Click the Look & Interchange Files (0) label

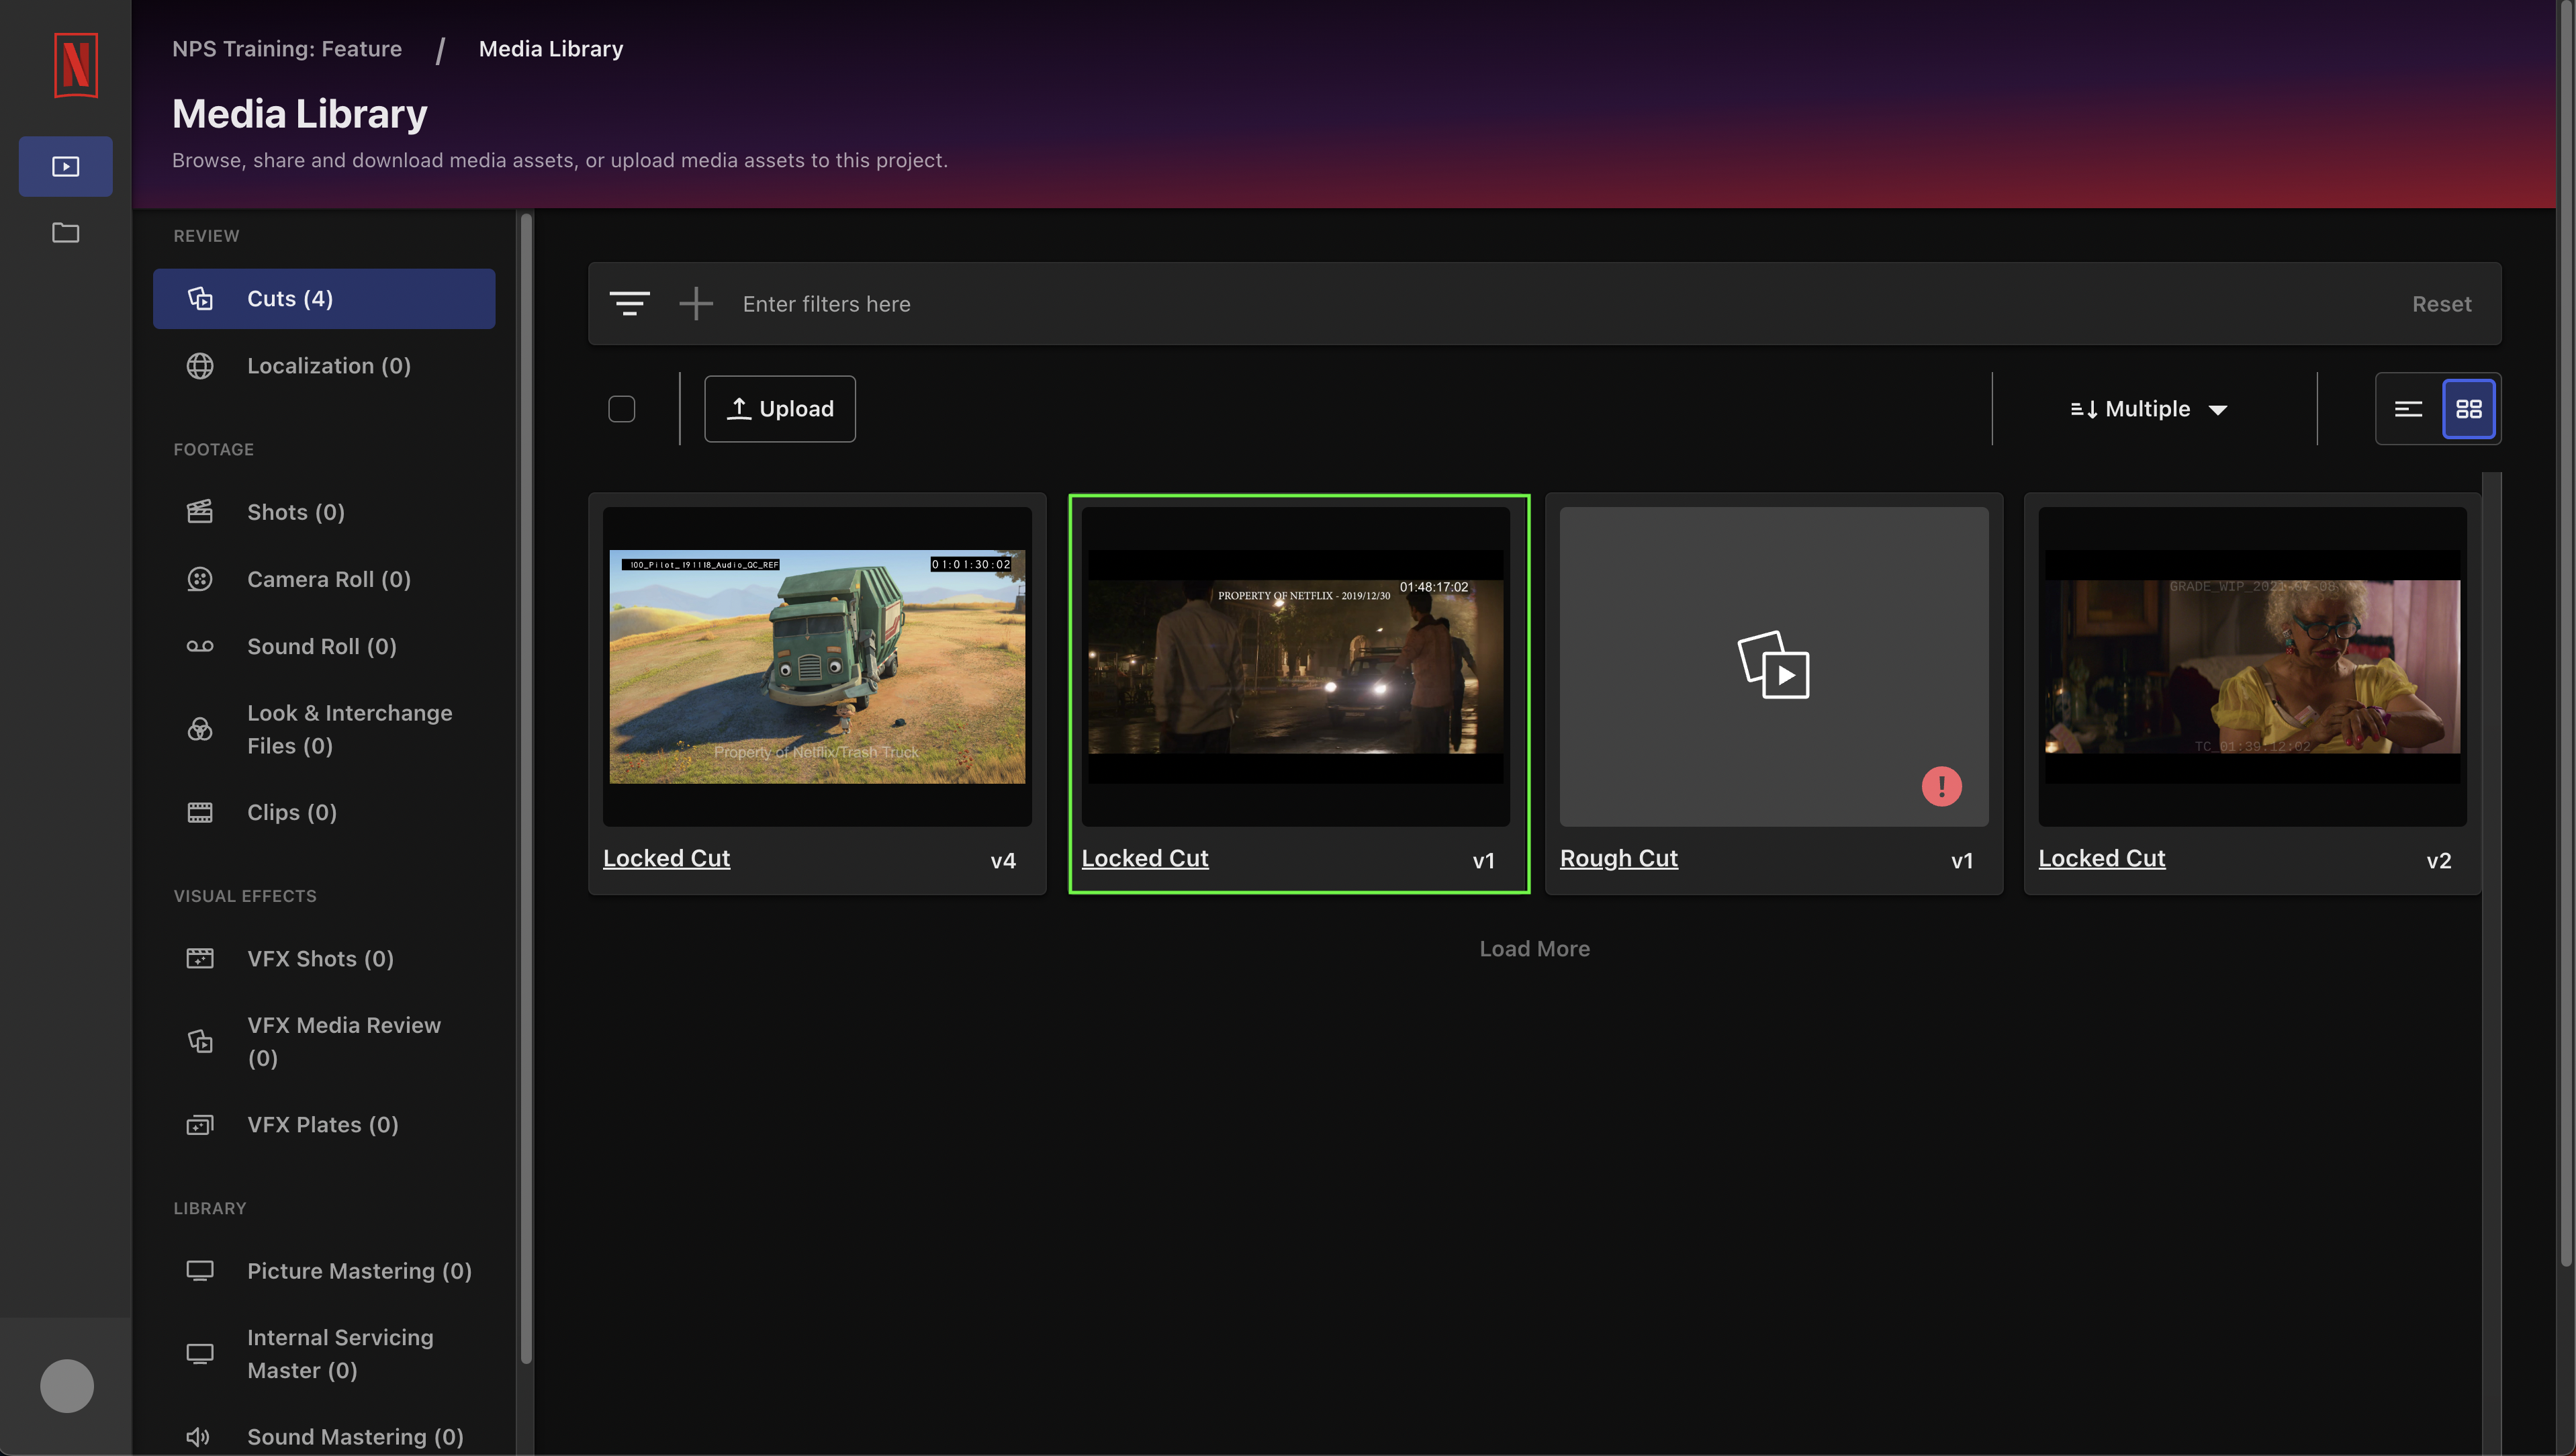[349, 729]
